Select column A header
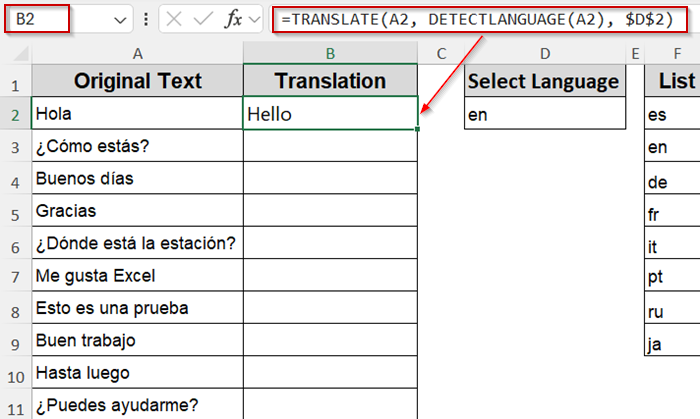Screen dimensions: 700x419 (x=138, y=54)
